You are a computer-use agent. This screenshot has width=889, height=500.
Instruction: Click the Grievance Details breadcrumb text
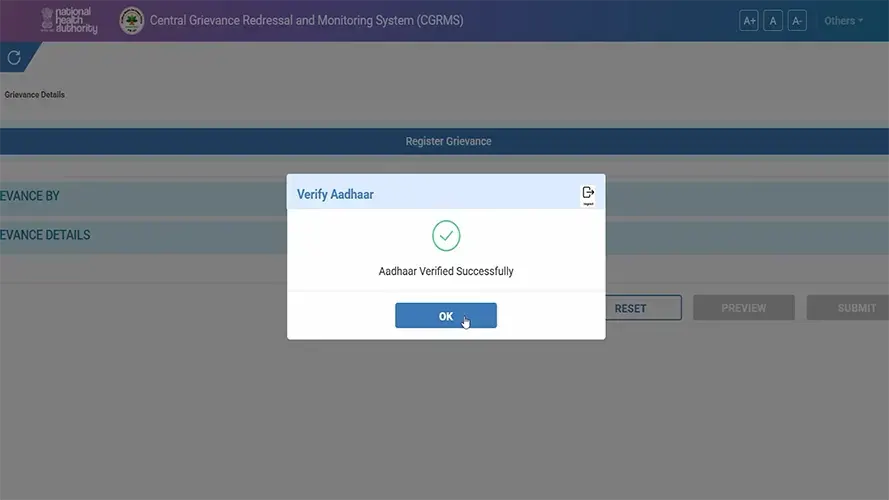click(35, 95)
